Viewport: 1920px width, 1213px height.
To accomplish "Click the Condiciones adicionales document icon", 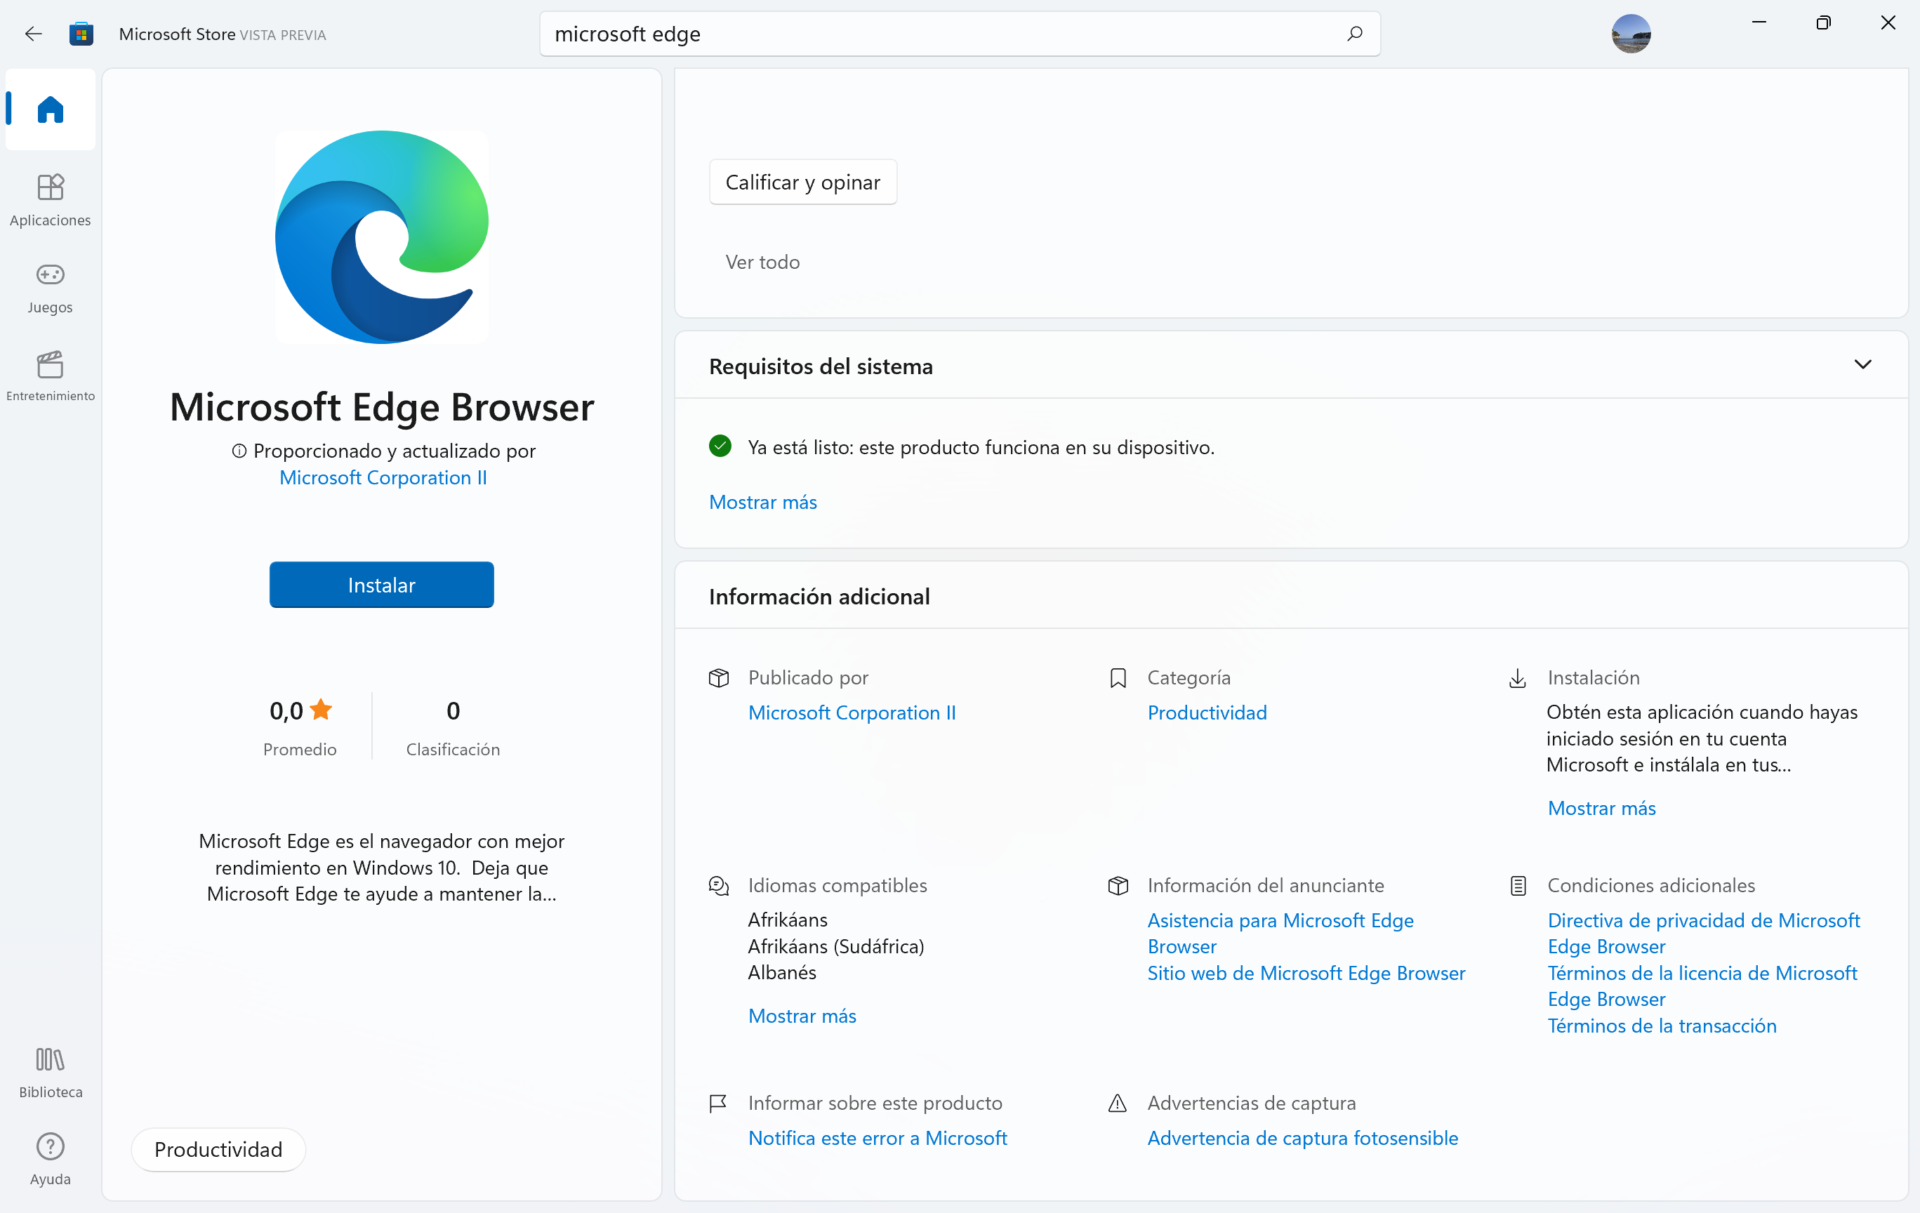I will click(1518, 886).
